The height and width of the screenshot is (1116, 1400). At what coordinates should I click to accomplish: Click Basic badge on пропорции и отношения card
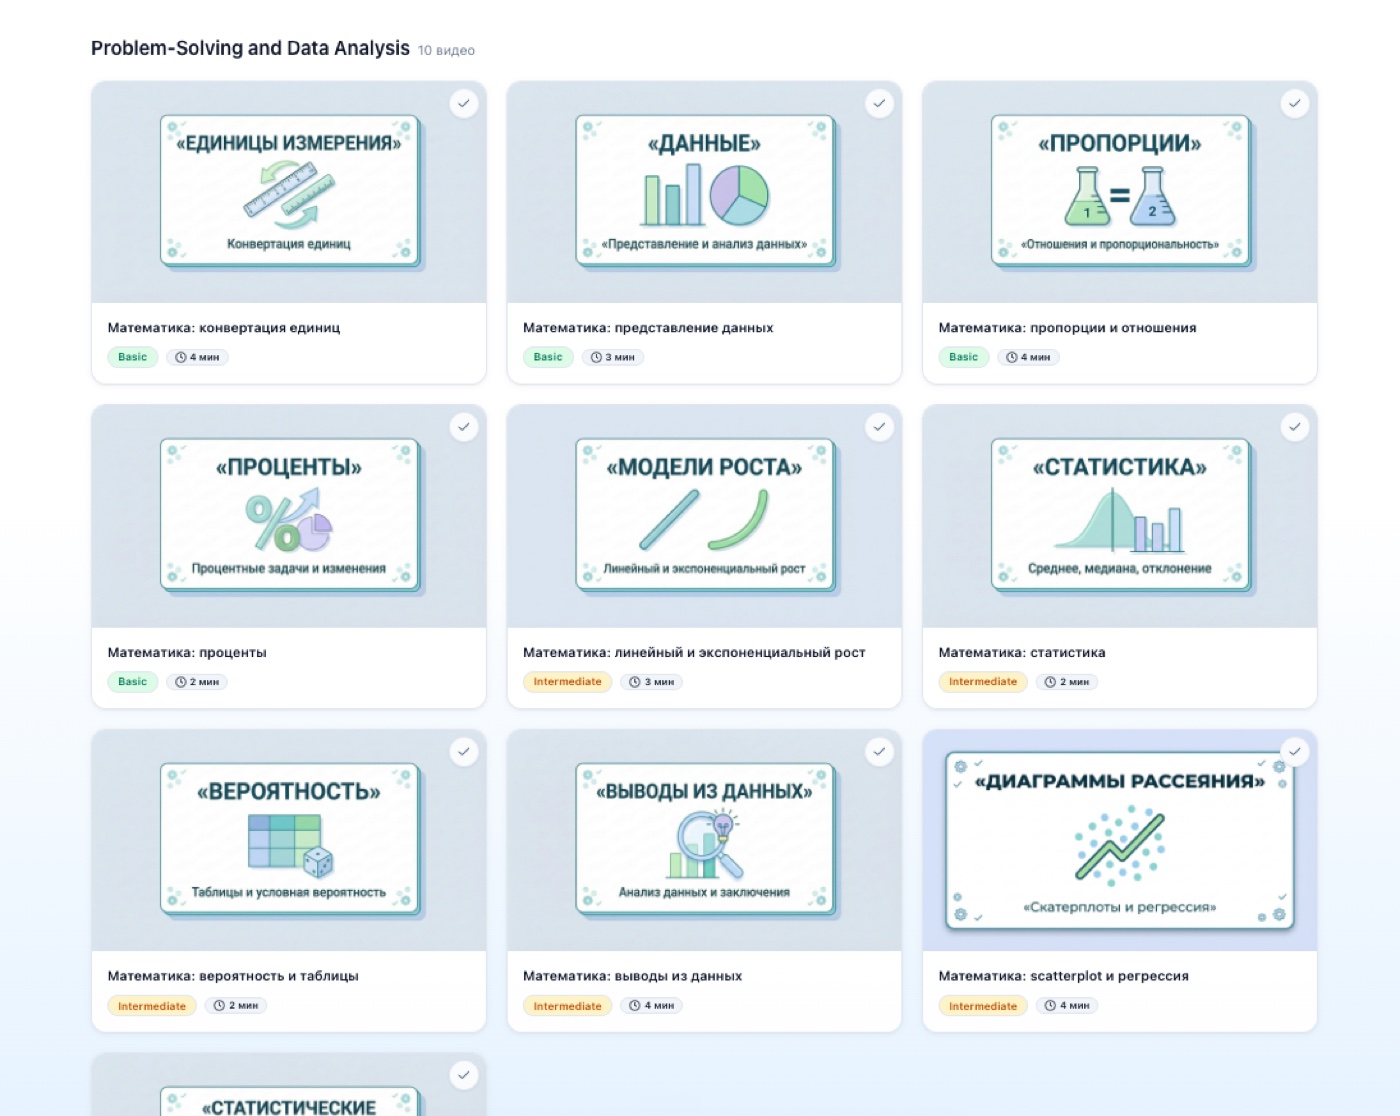point(963,357)
